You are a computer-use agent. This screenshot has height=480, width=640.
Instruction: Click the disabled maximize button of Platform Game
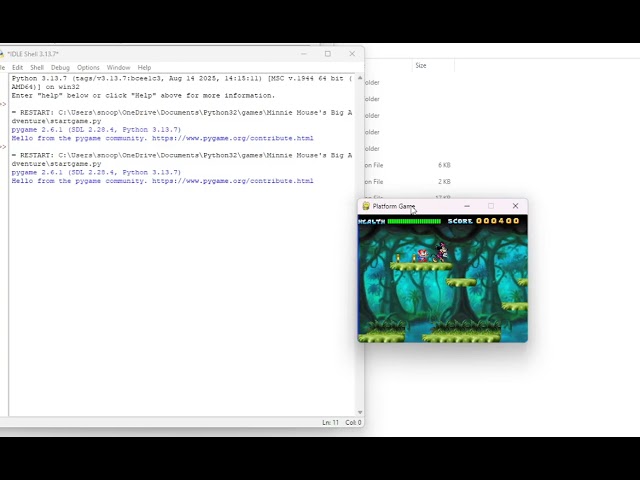coord(491,206)
